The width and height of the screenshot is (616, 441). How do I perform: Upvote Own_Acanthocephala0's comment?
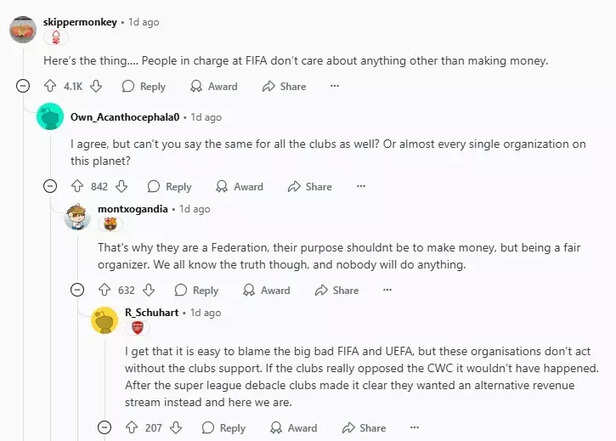point(77,186)
